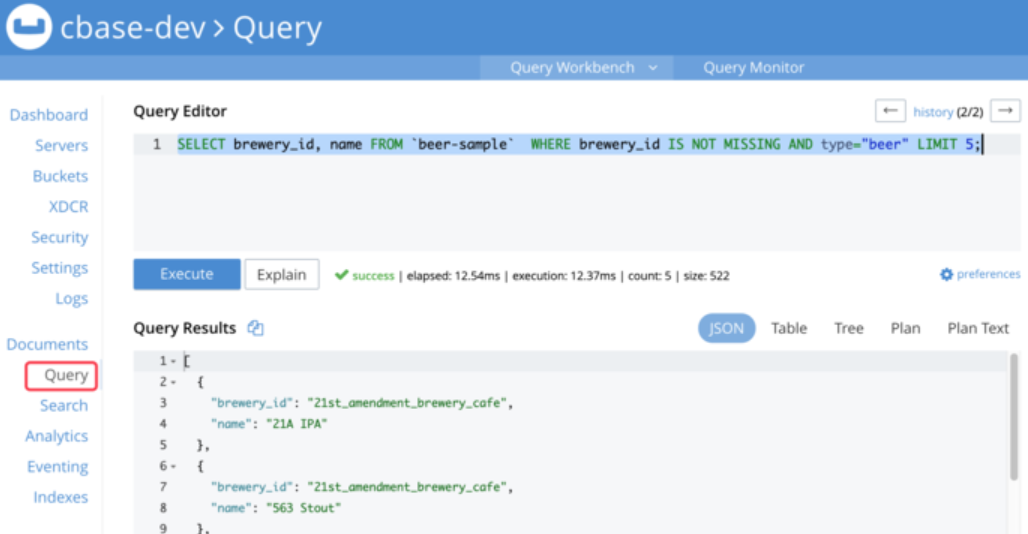Open Analytics in the sidebar
The width and height of the screenshot is (1028, 534).
56,436
